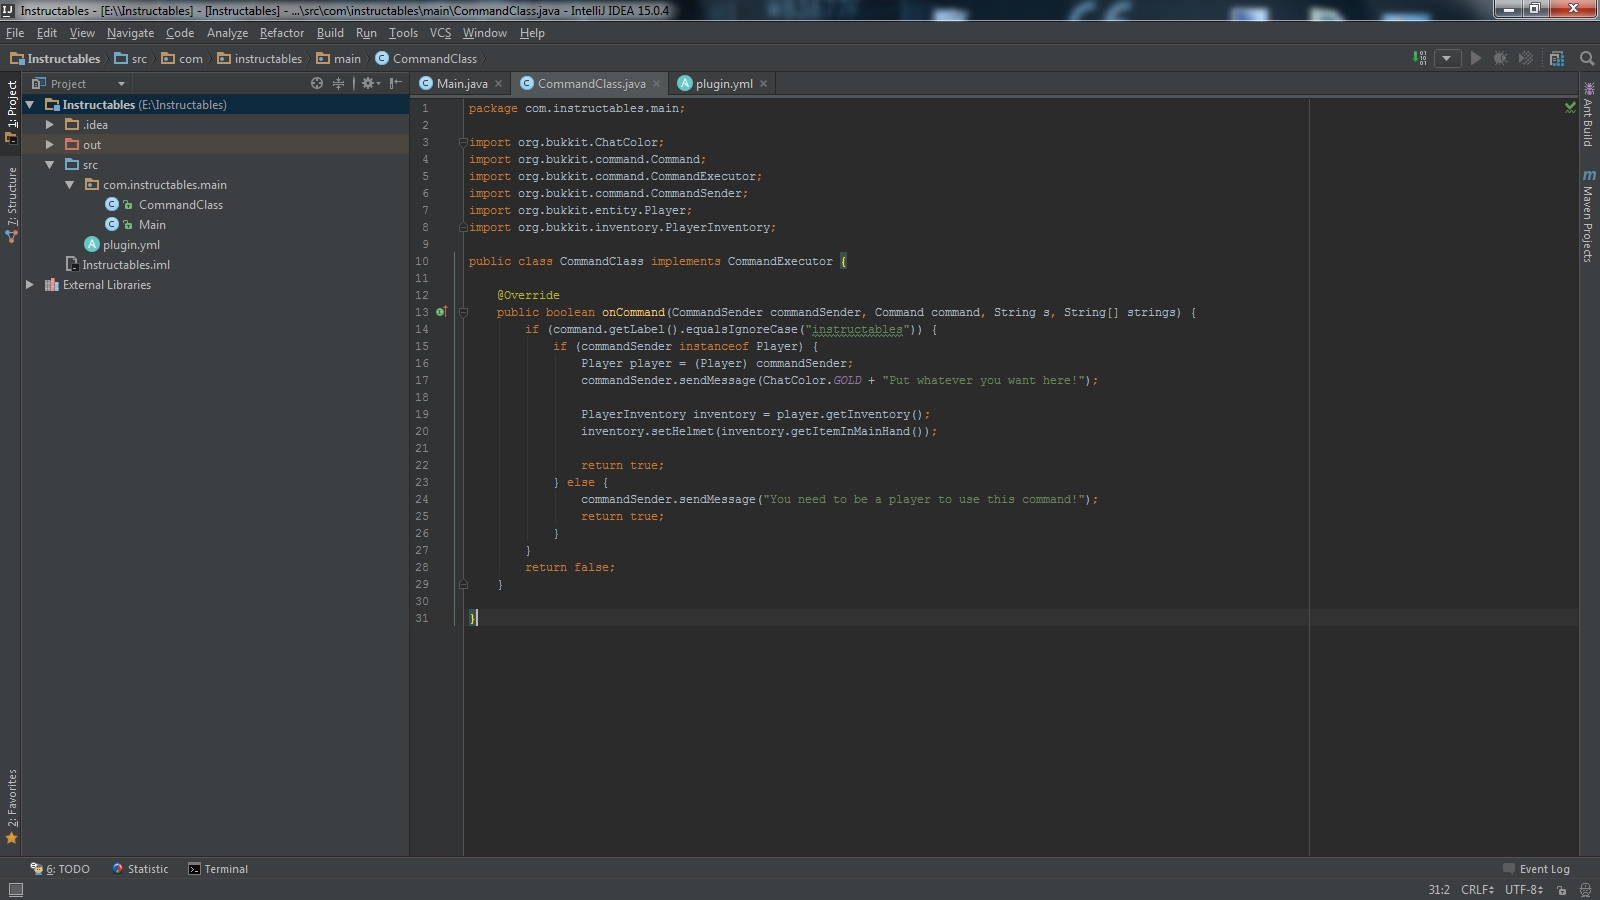Open the Project Structure toolbar icon
Screen dimensions: 1600x900
[1557, 58]
